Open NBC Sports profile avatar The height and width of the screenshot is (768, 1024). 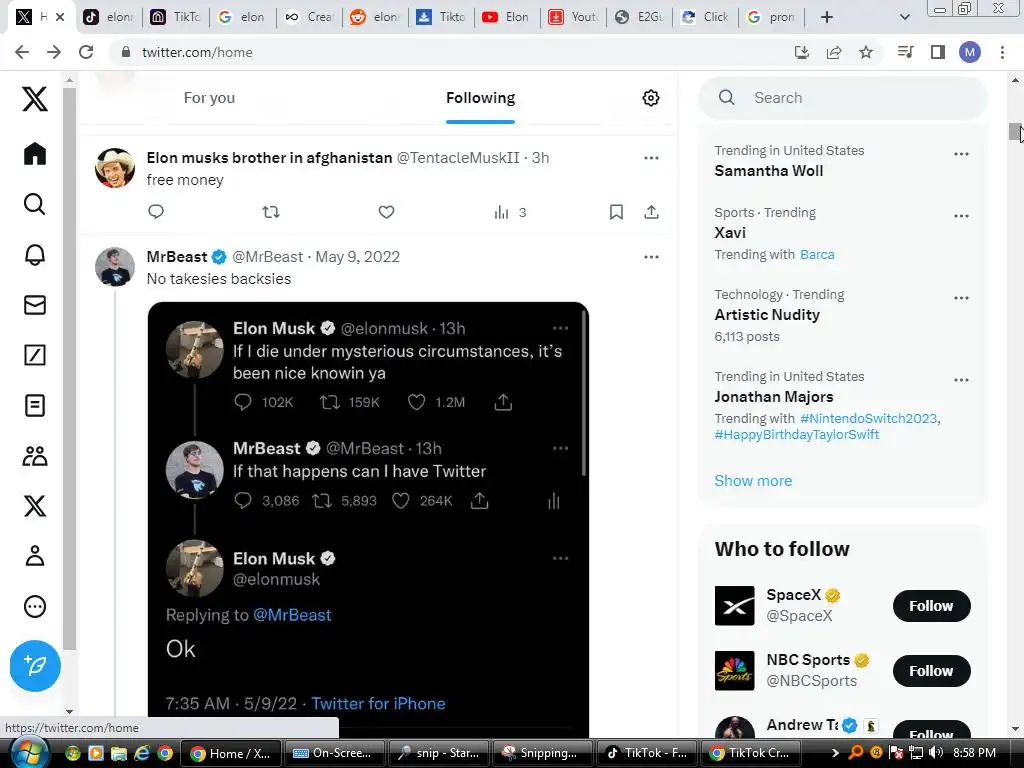click(x=735, y=671)
